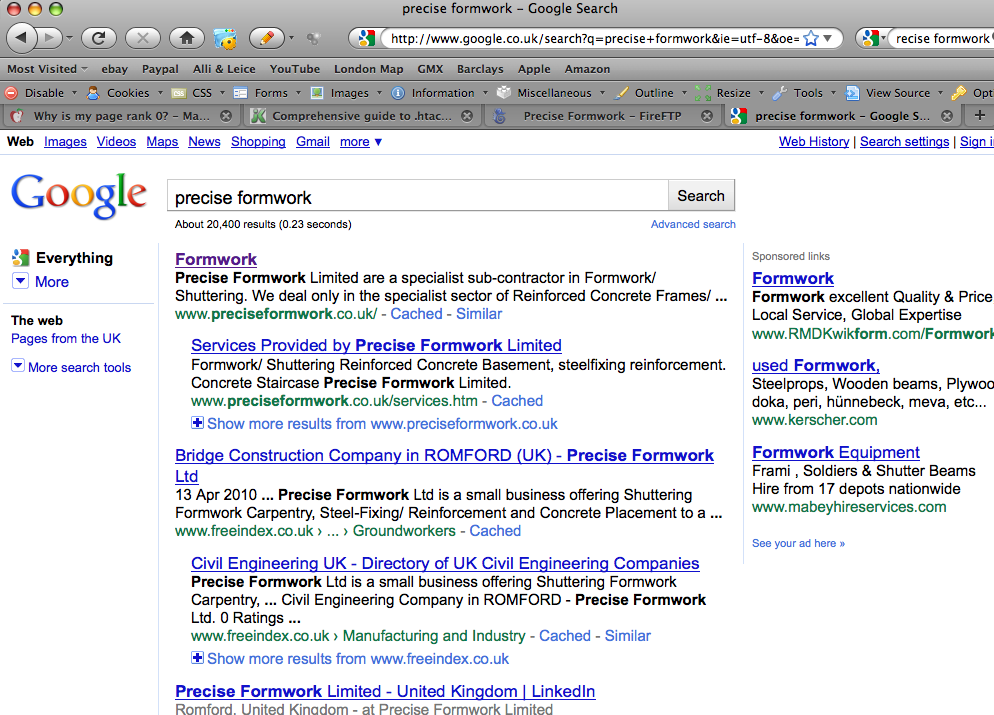Image resolution: width=994 pixels, height=715 pixels.
Task: Click the Forward navigation arrow
Action: [x=49, y=38]
